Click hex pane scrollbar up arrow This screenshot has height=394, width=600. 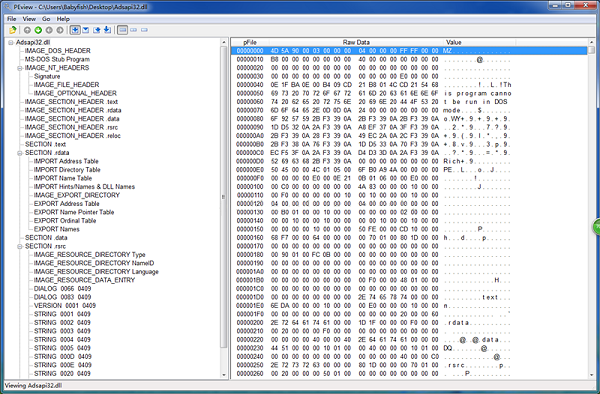(x=592, y=42)
